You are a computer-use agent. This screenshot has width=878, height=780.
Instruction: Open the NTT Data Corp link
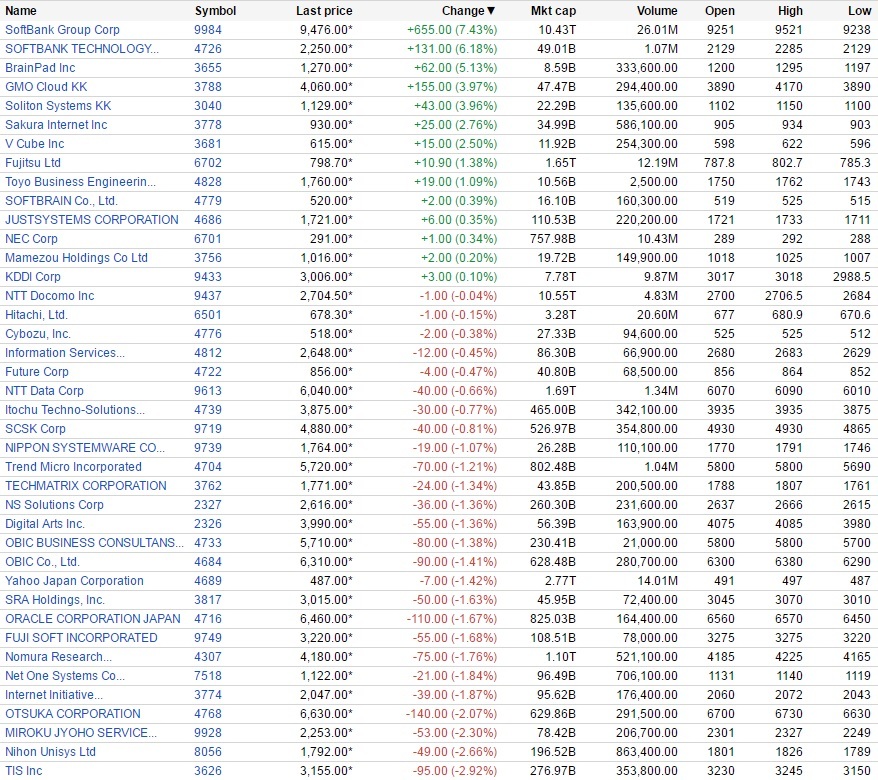tap(44, 391)
